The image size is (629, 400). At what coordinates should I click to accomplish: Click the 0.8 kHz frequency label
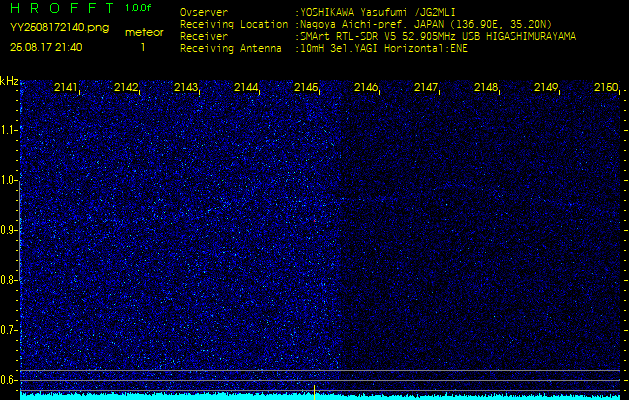pos(8,280)
